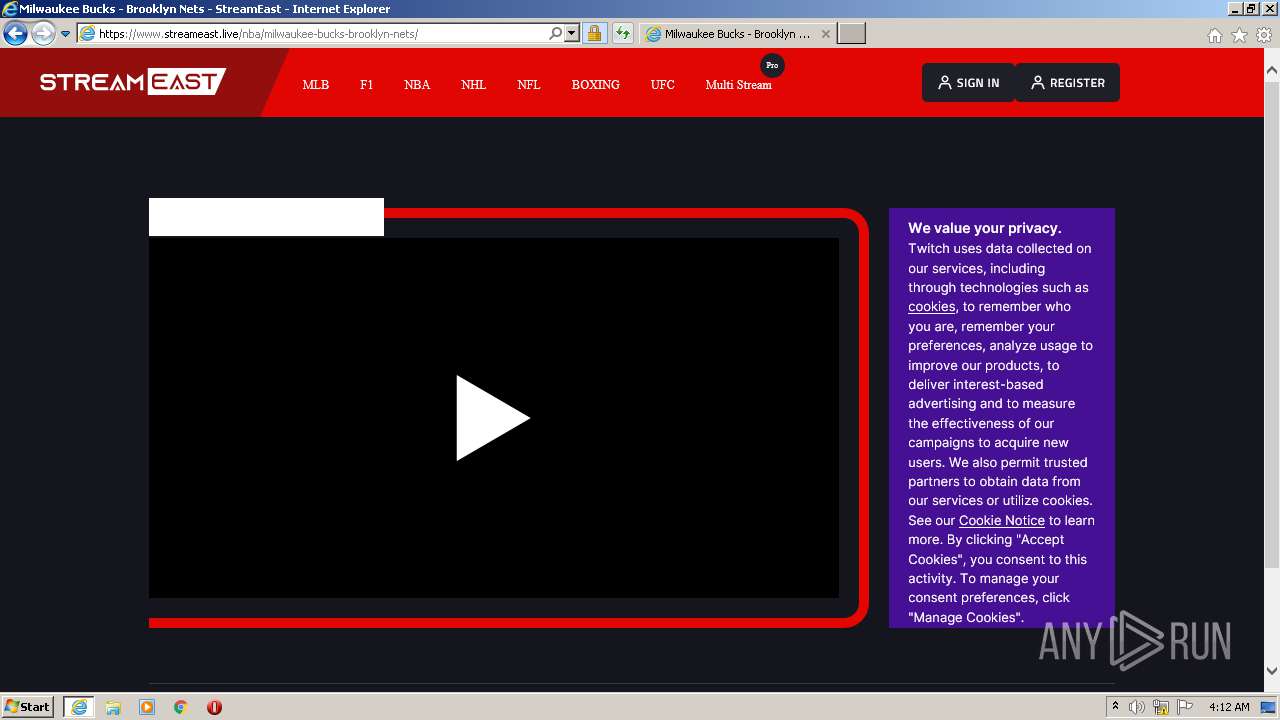Viewport: 1280px width, 720px height.
Task: Open the Windows Start menu
Action: (28, 707)
